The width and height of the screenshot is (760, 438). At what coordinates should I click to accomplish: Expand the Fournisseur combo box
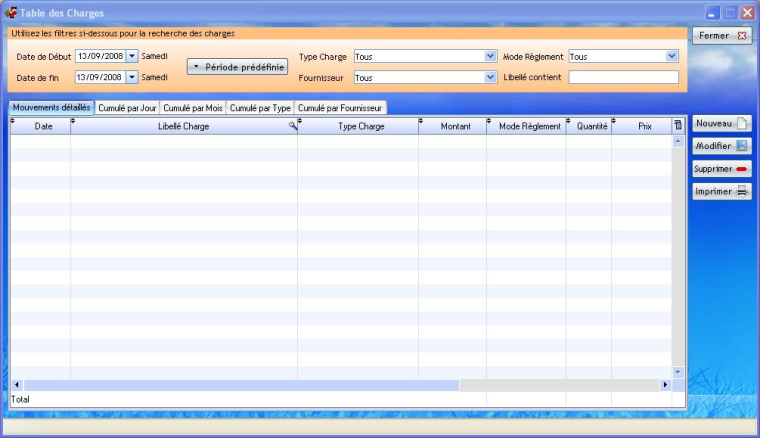(x=490, y=77)
